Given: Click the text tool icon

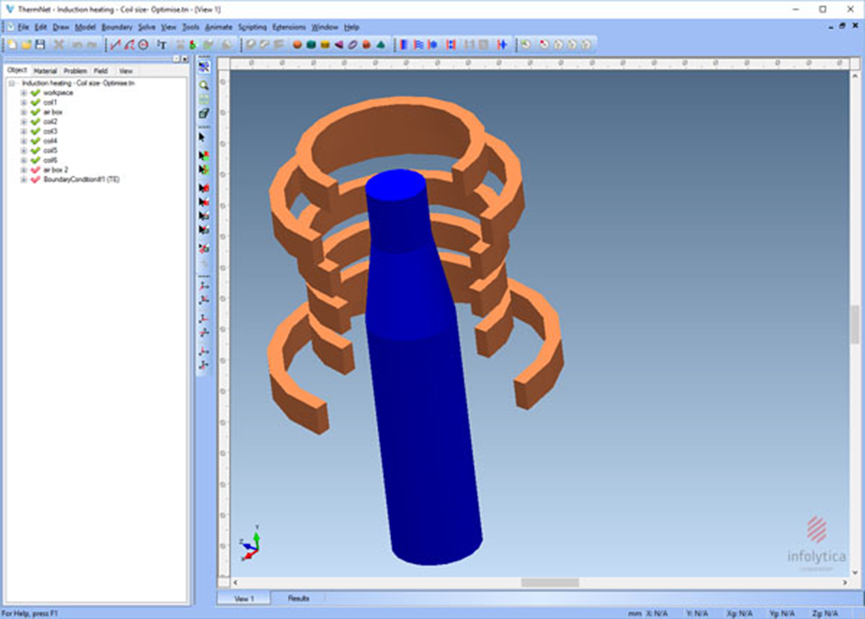Looking at the screenshot, I should [x=162, y=45].
